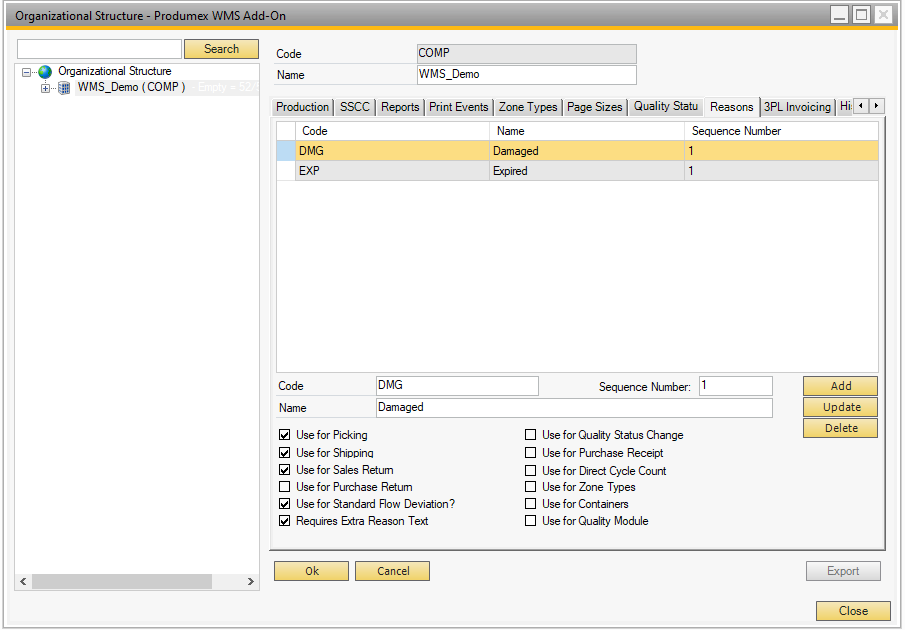
Task: Open the Zone Types tab
Action: tap(528, 107)
